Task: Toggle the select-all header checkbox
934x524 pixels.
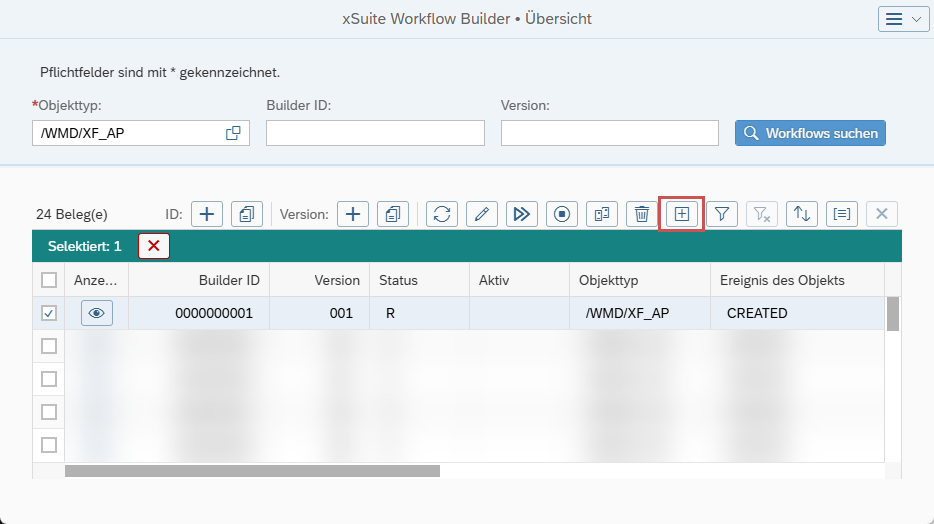Action: pyautogui.click(x=49, y=280)
